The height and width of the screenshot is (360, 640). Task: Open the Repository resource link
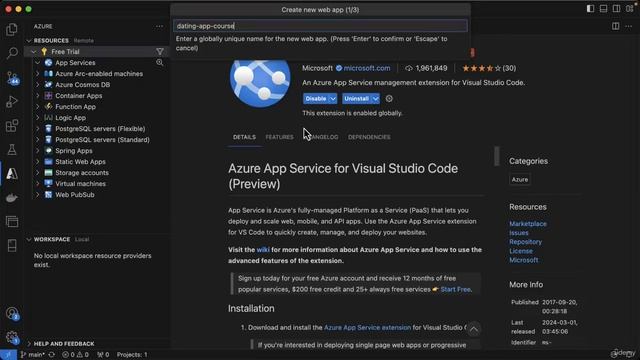click(525, 242)
